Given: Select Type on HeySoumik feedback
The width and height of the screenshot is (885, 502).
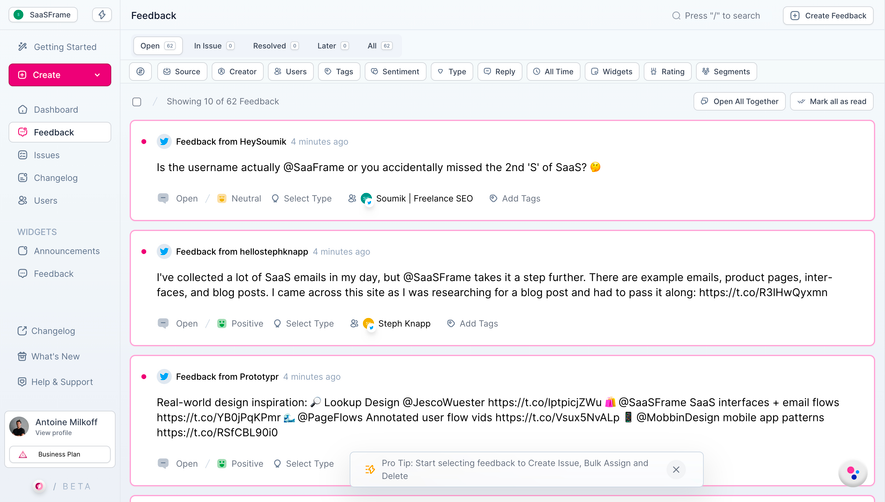Looking at the screenshot, I should click(301, 198).
